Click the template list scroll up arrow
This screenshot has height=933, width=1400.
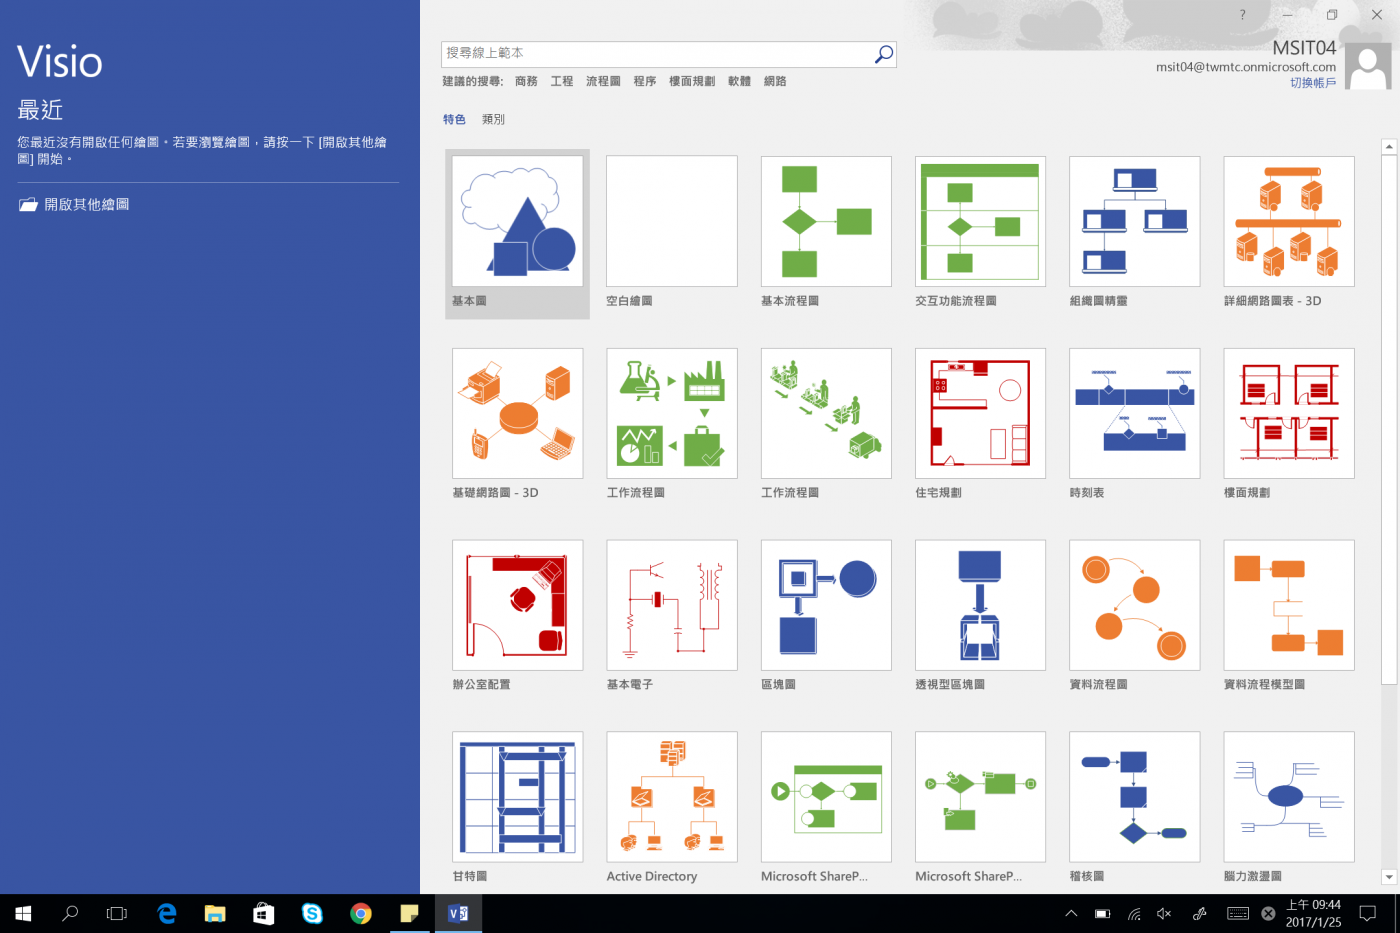1389,147
